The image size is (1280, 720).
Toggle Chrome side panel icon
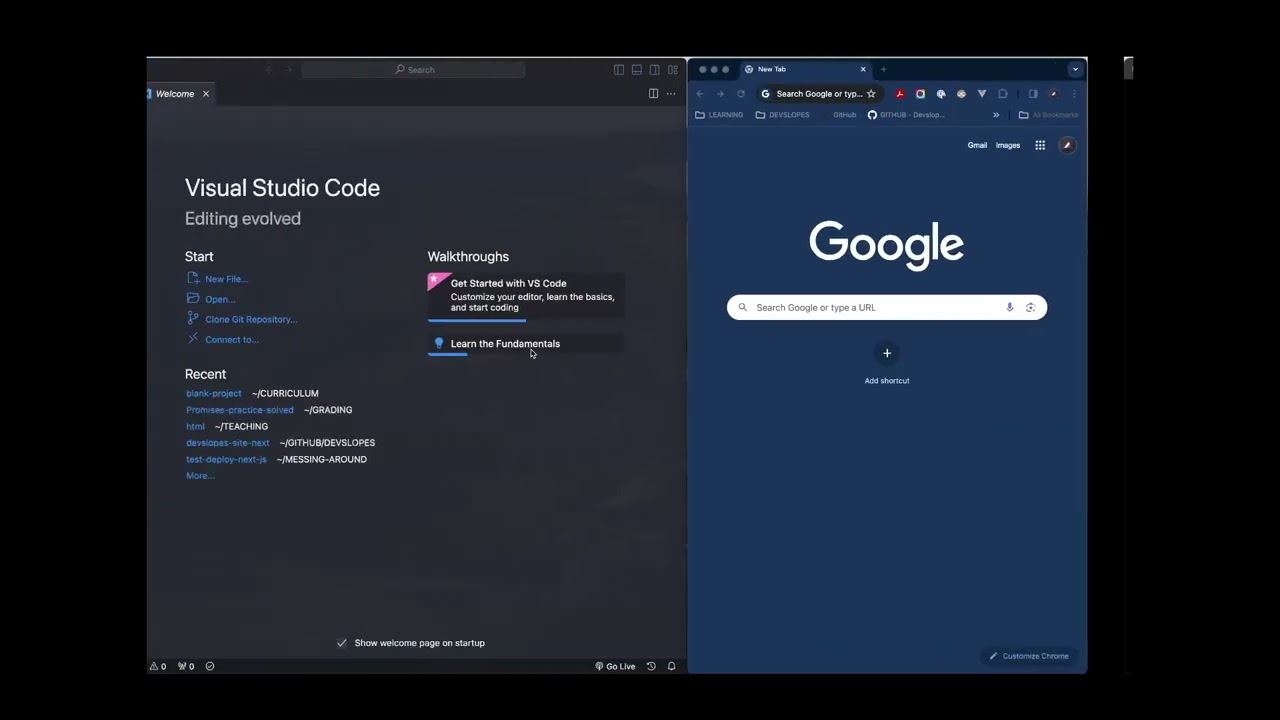[x=1033, y=94]
